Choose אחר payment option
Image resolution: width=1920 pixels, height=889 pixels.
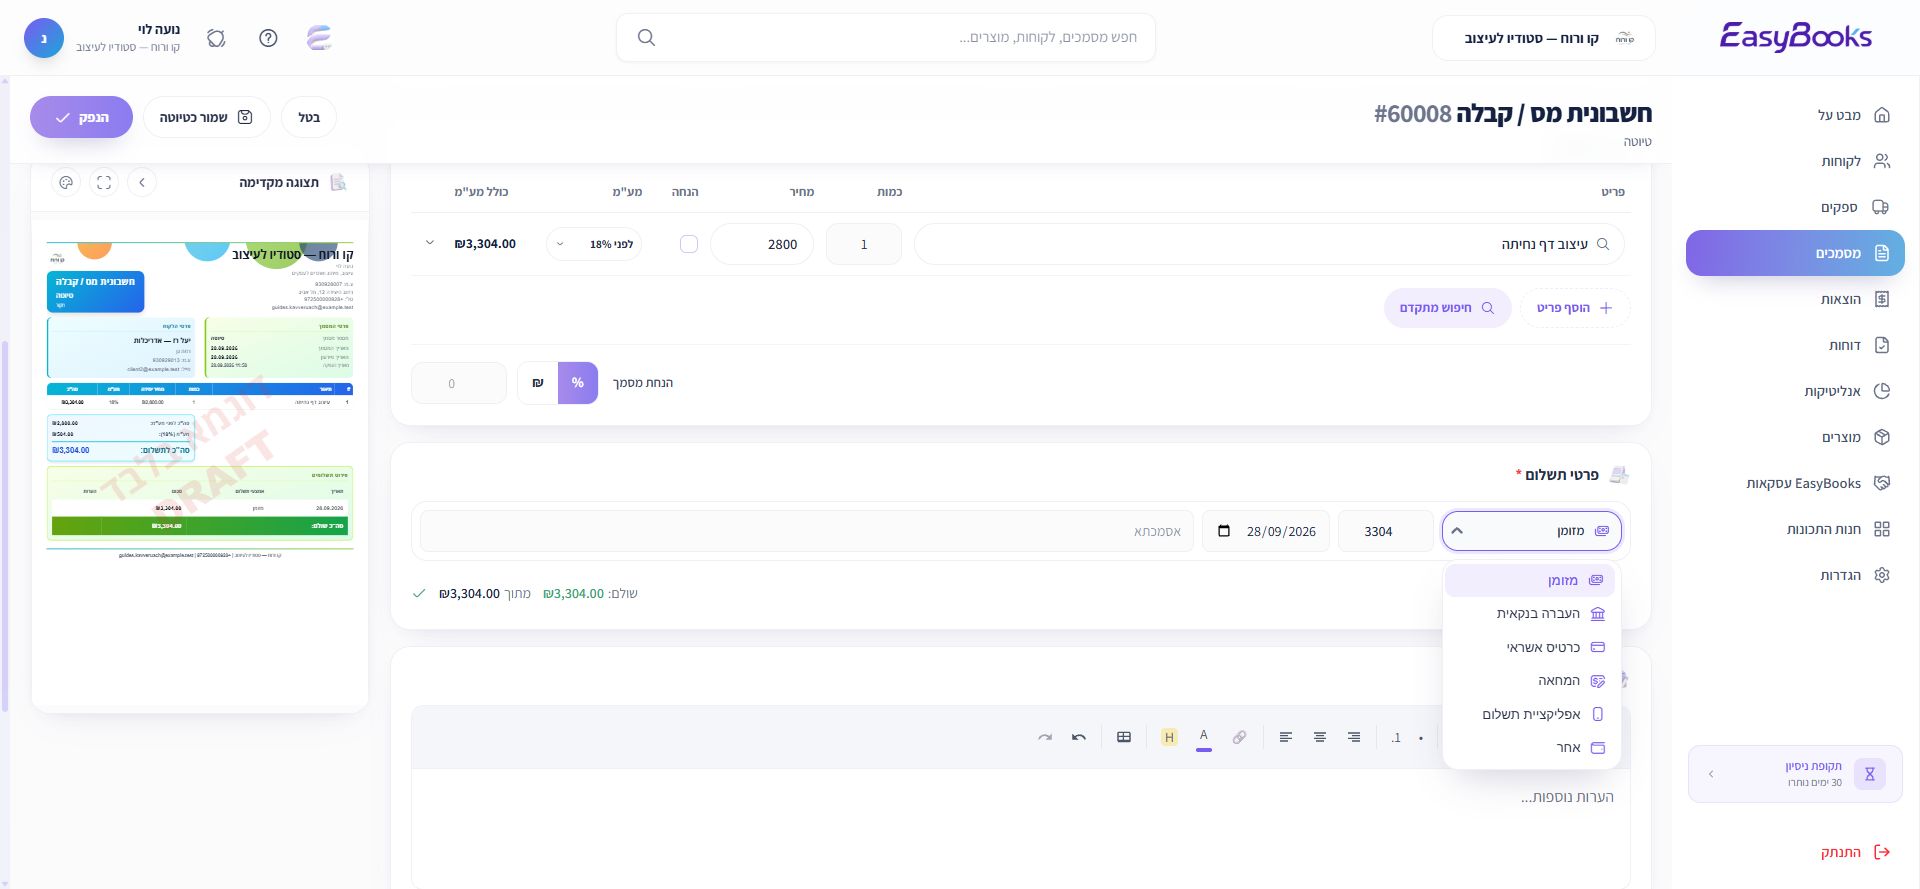(1530, 748)
